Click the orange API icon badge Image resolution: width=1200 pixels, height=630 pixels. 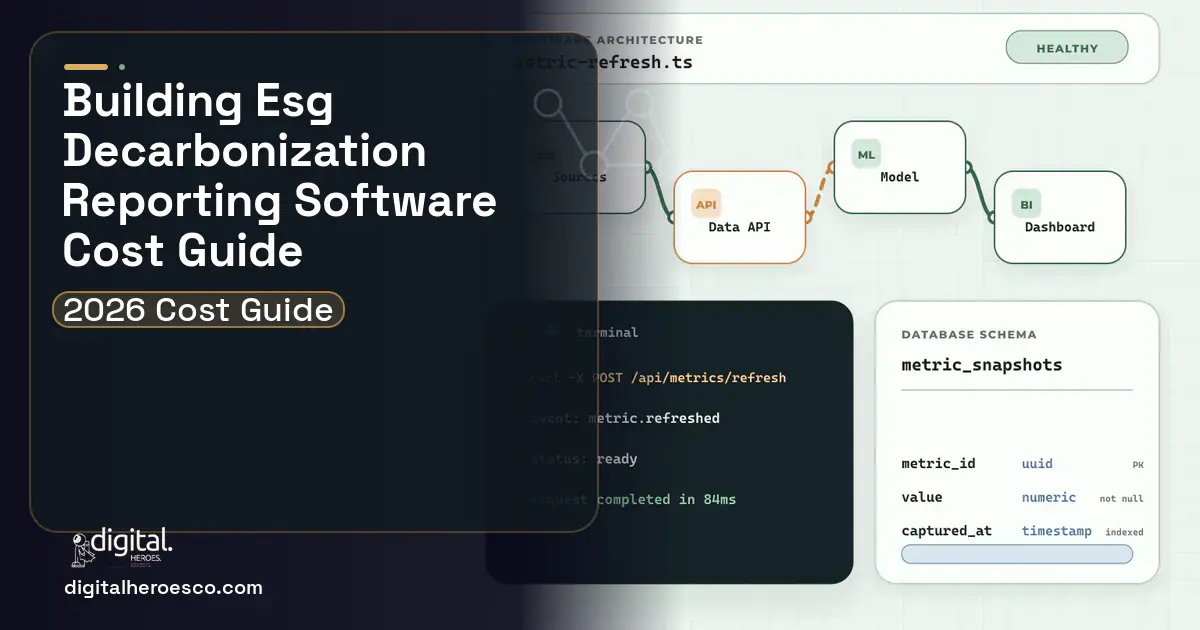706,204
